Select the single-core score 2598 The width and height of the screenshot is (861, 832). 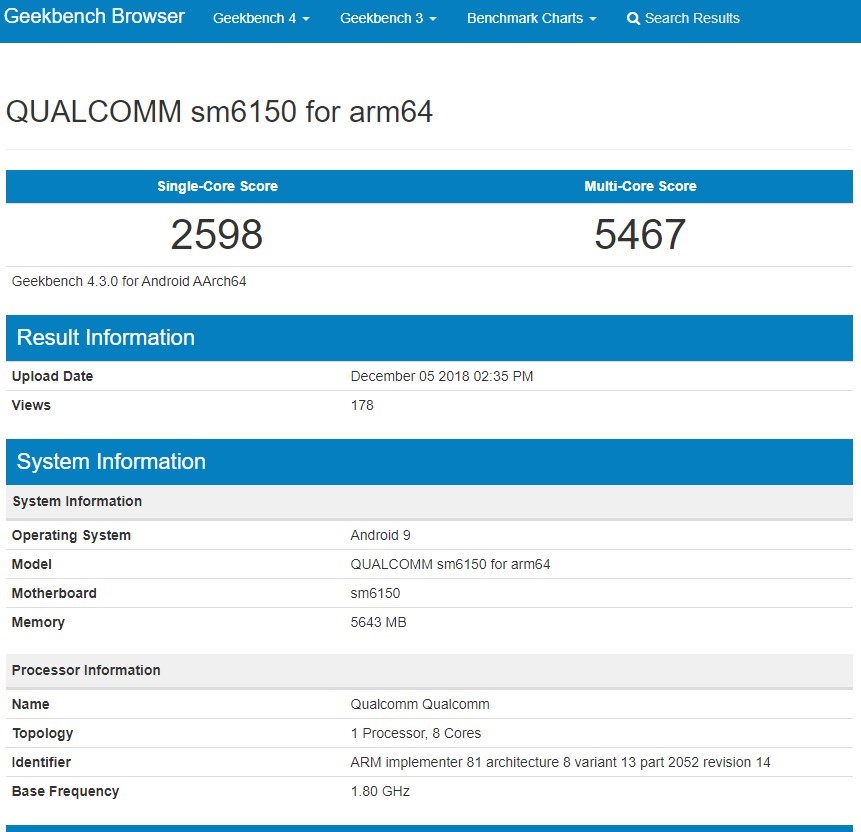(217, 234)
